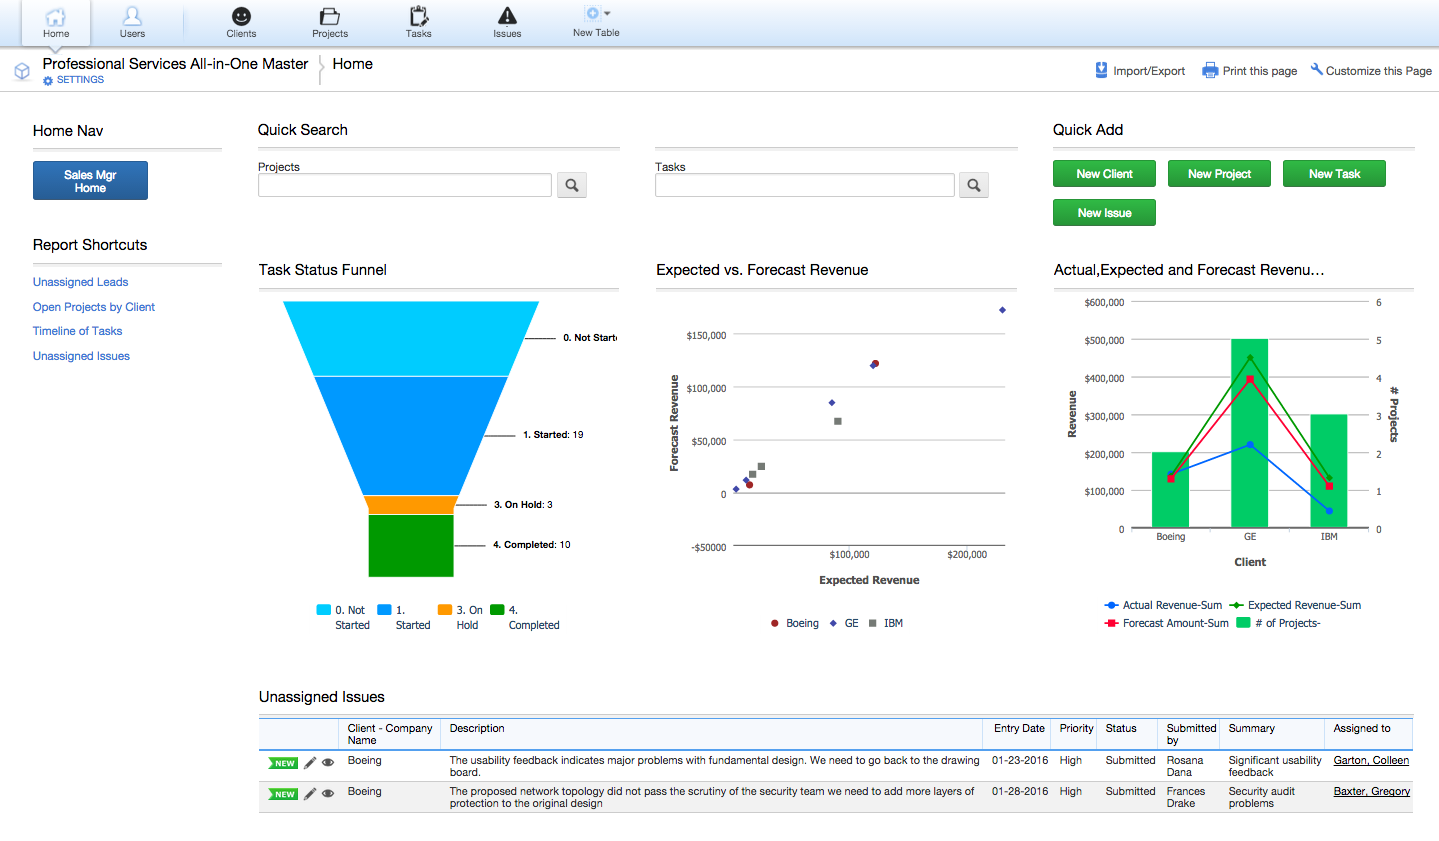
Task: Toggle Expected Revenue-Sum legend entry
Action: [1295, 605]
